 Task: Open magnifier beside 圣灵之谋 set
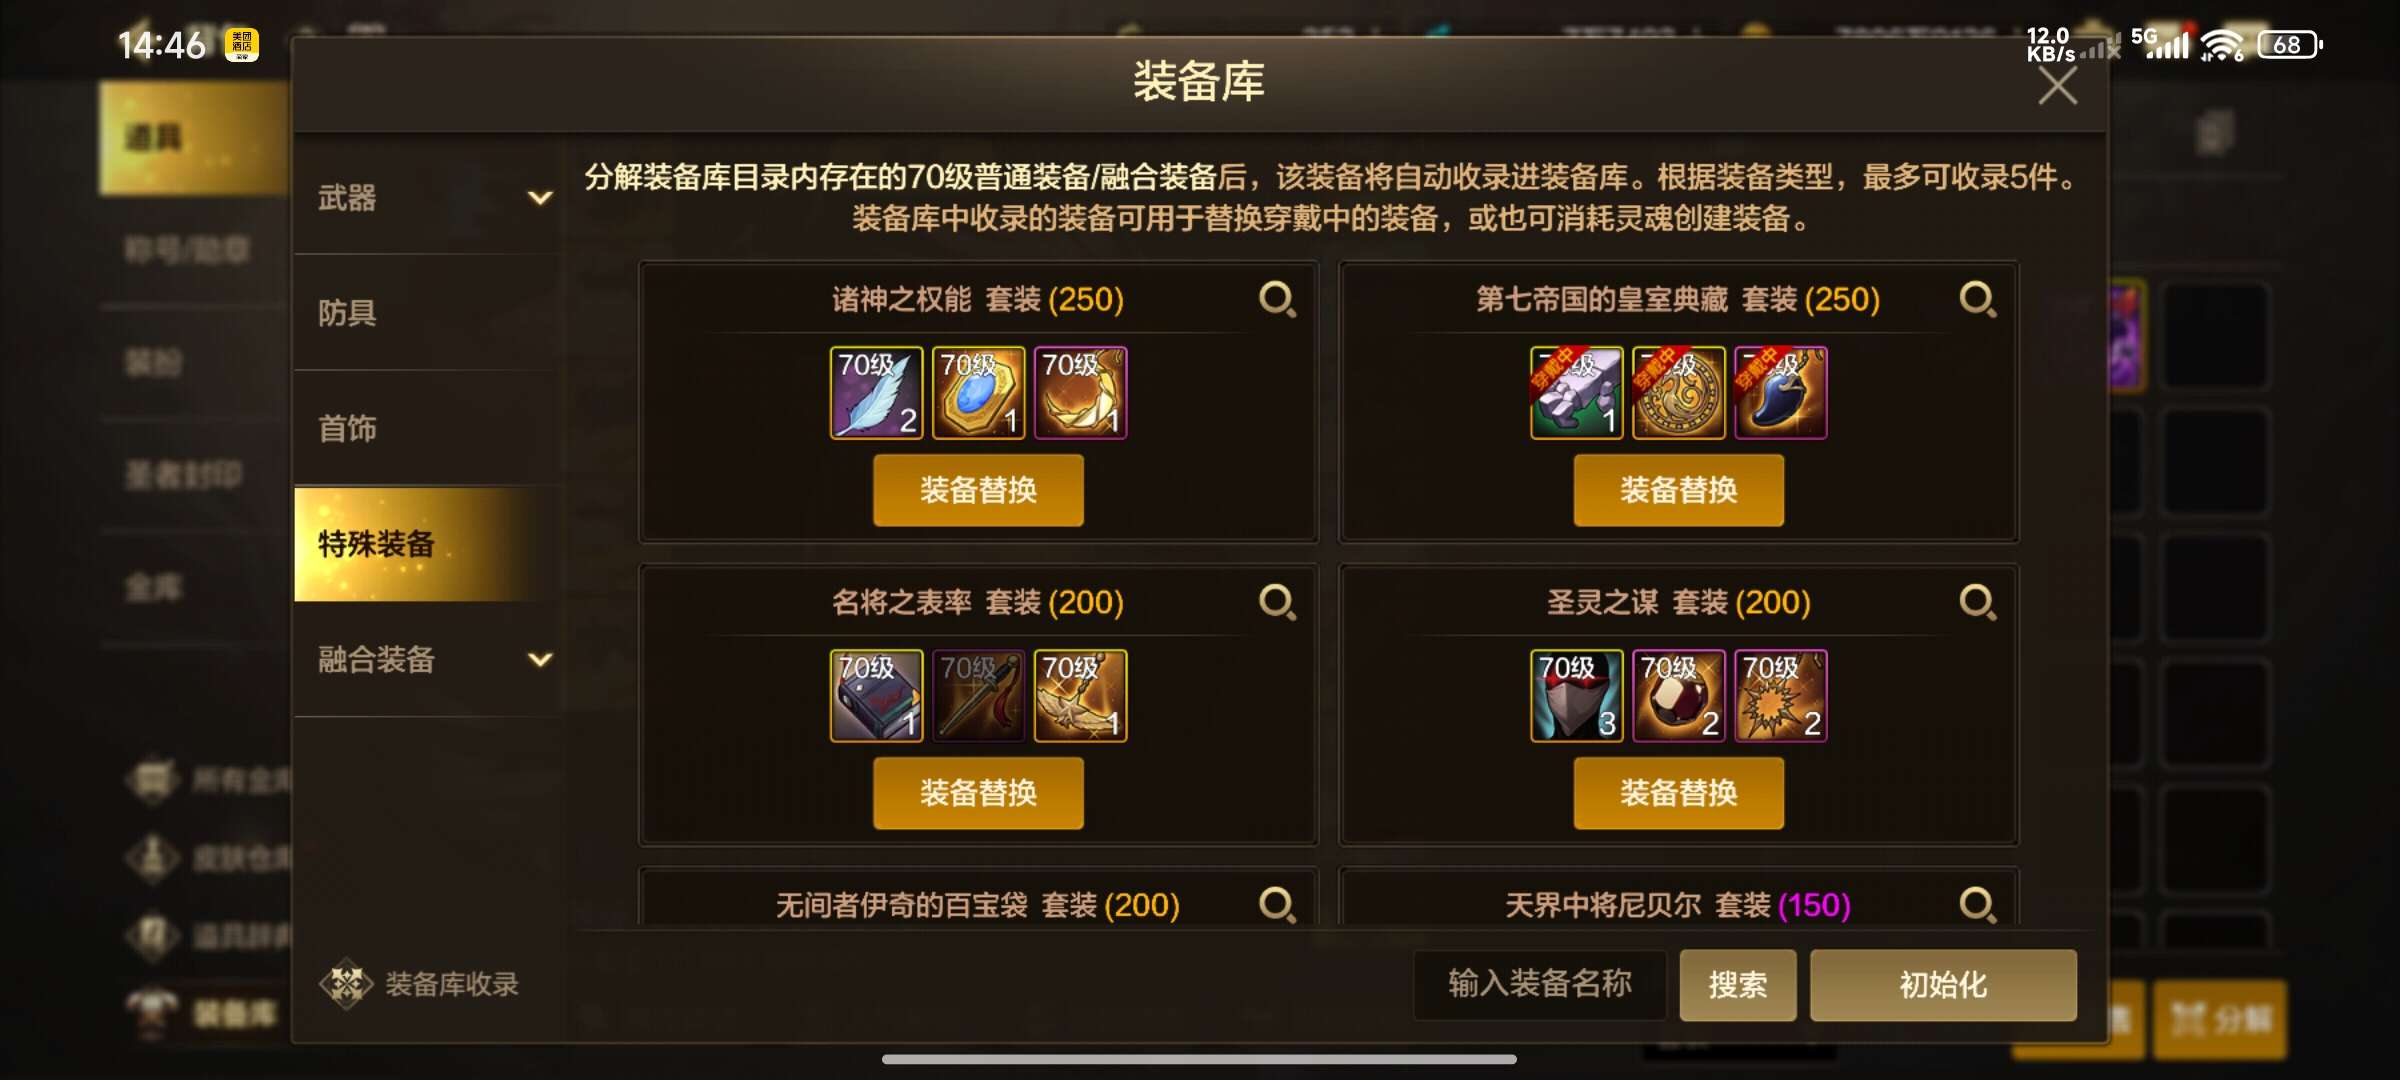(1977, 602)
